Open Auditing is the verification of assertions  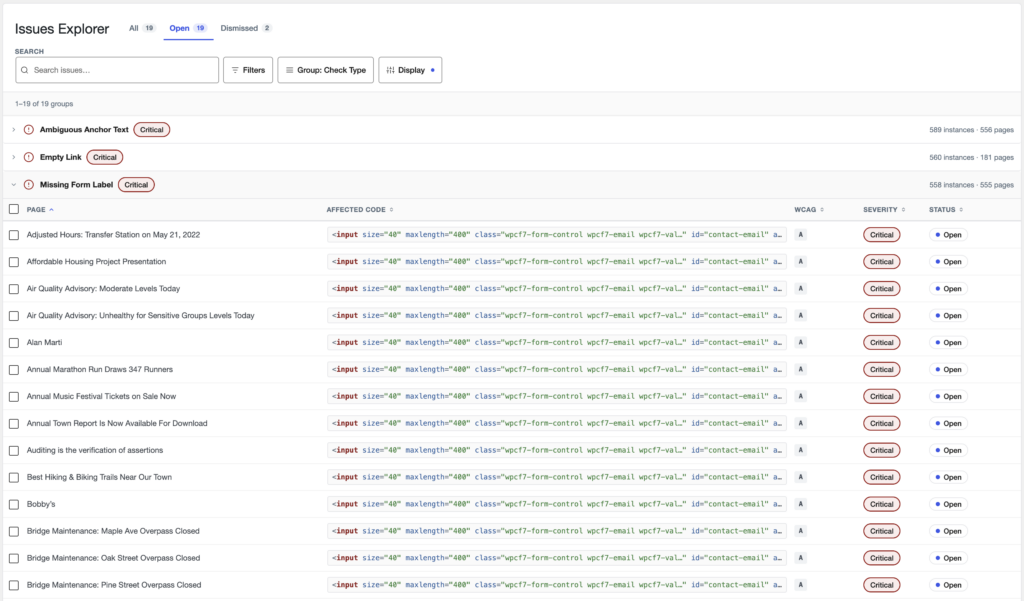95,450
